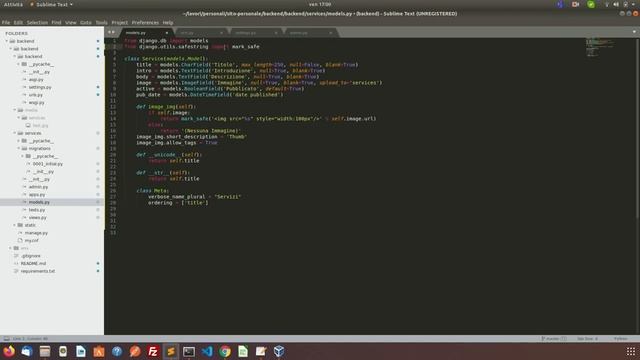Toggle side bar icon in status bar

click(x=7, y=339)
